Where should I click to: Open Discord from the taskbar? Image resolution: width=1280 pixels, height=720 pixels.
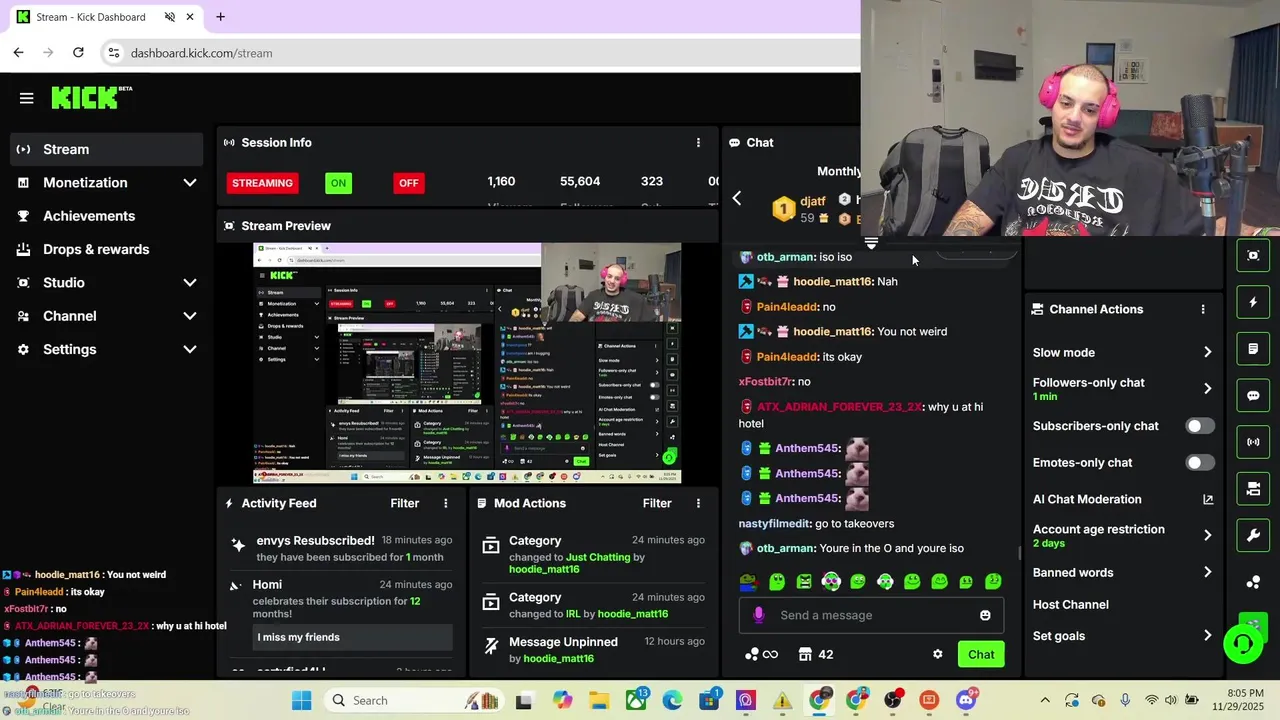click(x=966, y=700)
